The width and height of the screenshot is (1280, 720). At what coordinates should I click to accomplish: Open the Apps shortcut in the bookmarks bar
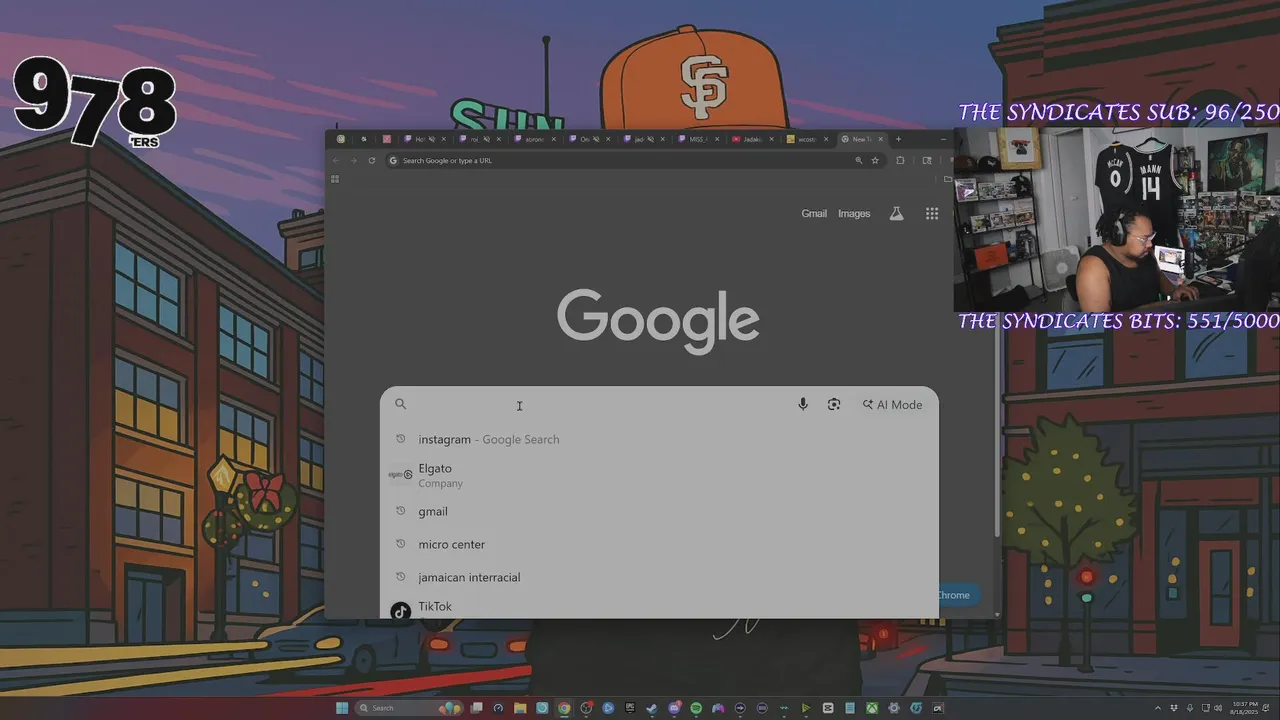point(335,179)
